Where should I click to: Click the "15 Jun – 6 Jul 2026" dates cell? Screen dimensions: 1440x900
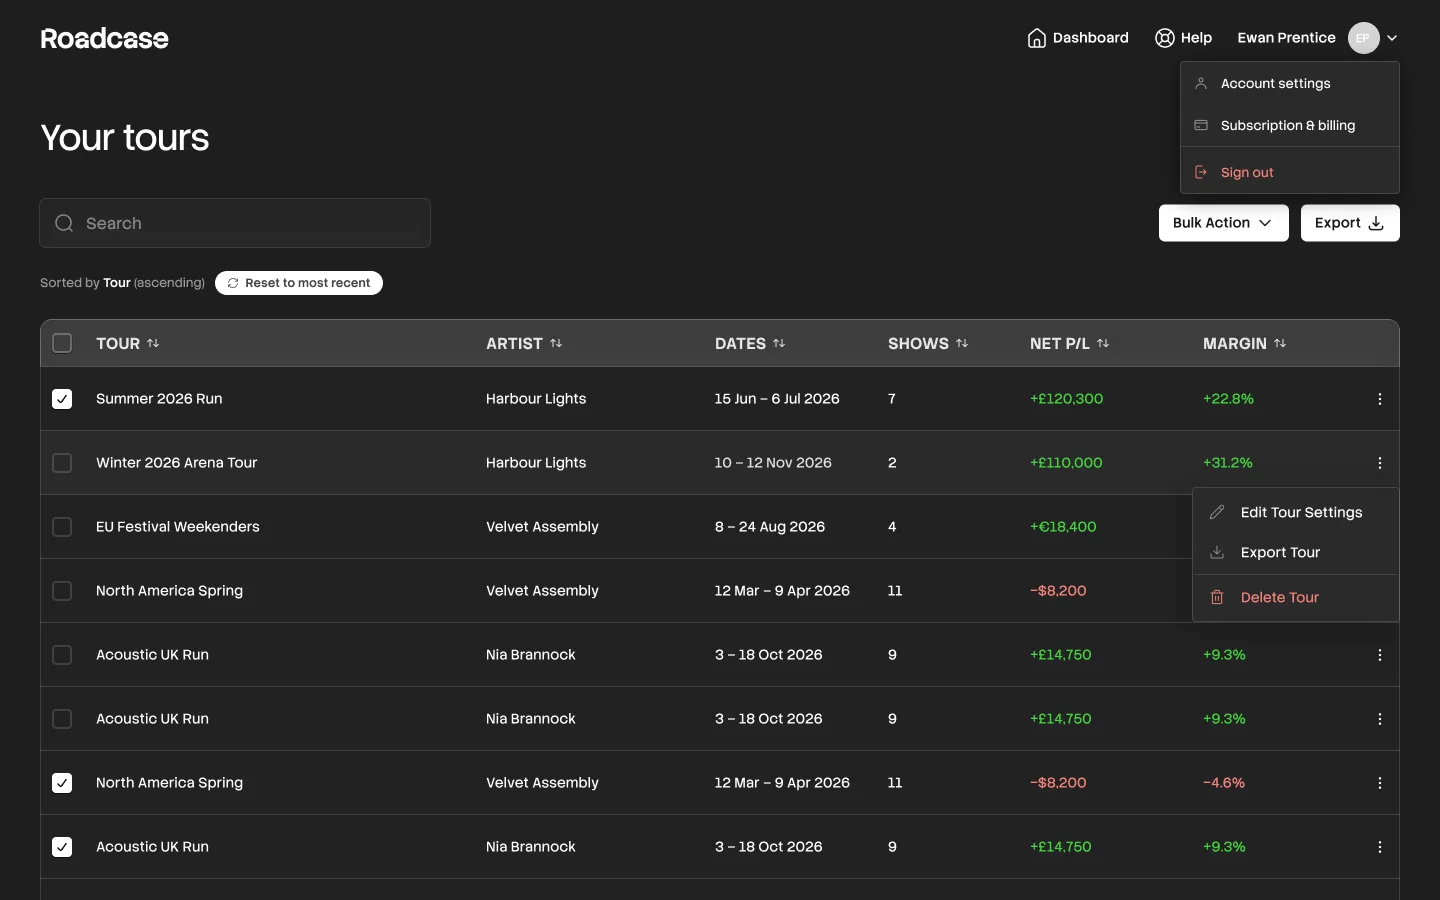click(x=777, y=399)
